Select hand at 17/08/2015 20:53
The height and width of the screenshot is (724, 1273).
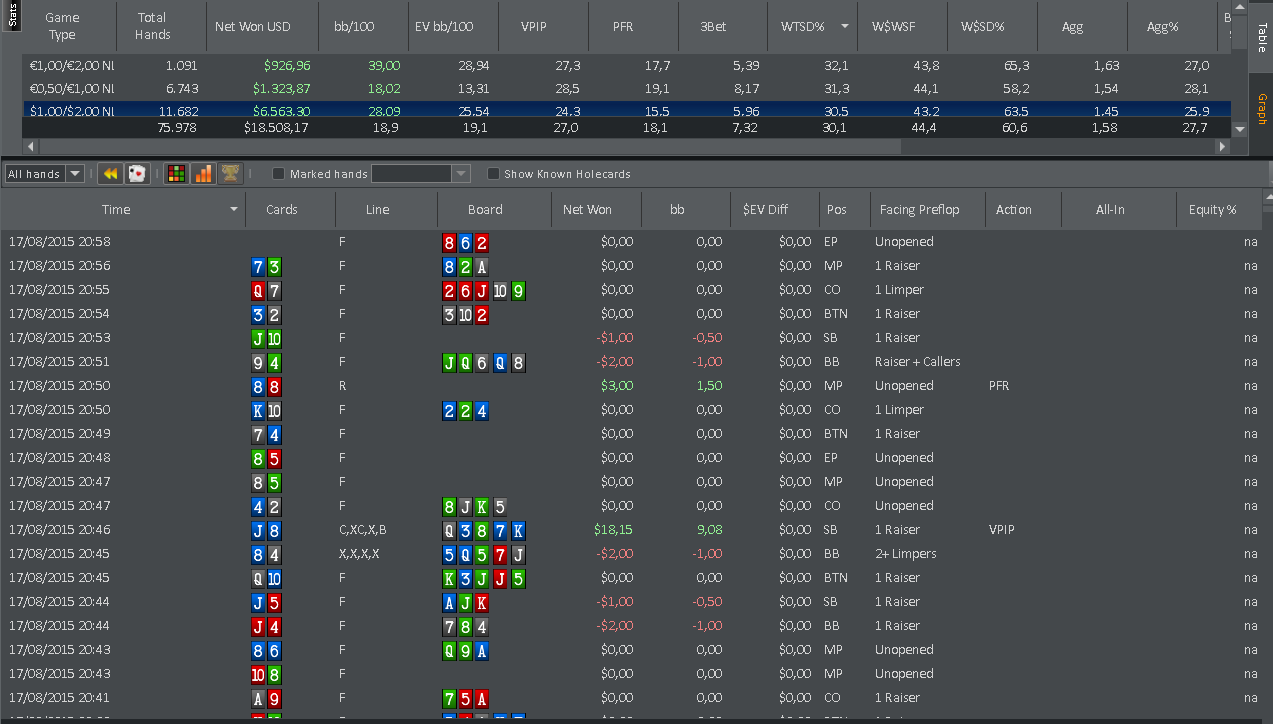click(630, 338)
